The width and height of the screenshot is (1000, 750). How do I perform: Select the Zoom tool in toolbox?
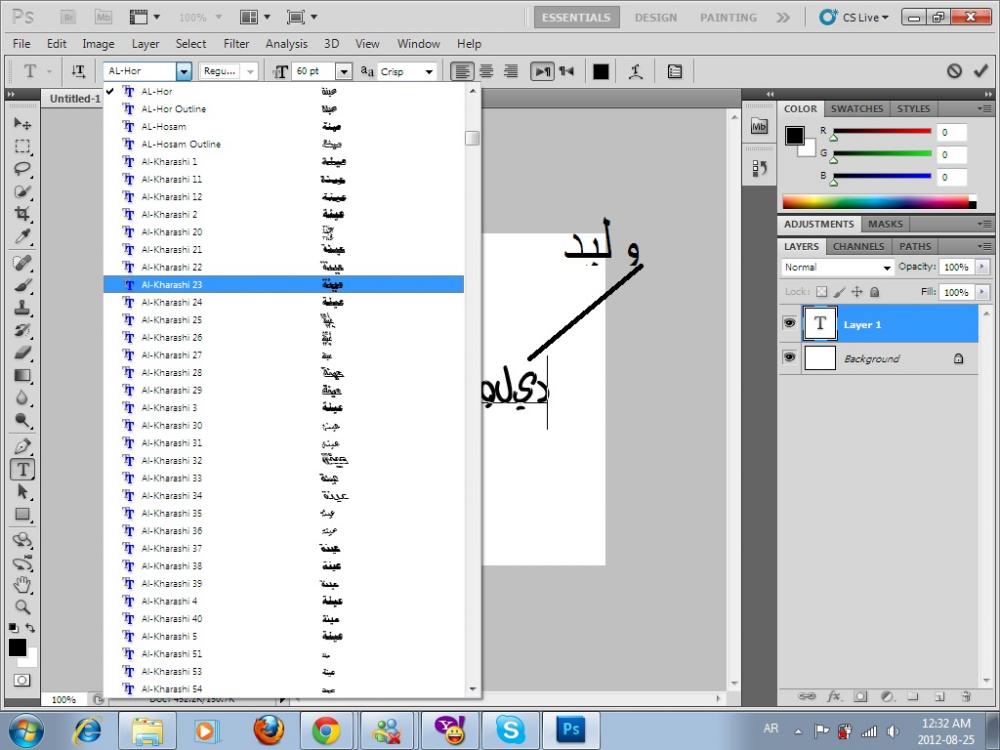[x=22, y=607]
